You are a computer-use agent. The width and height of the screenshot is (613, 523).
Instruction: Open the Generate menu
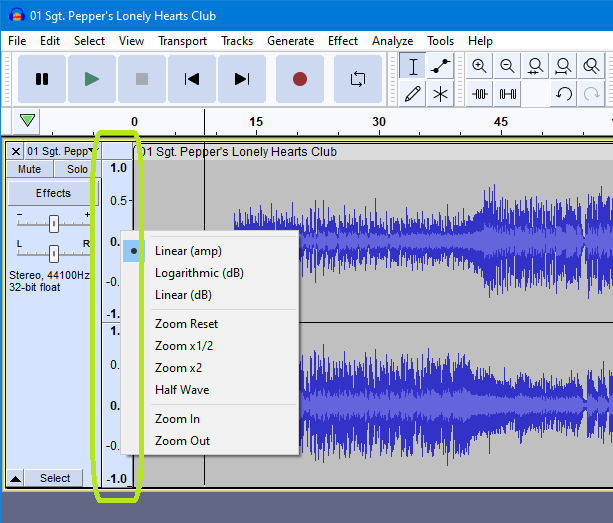pos(290,41)
